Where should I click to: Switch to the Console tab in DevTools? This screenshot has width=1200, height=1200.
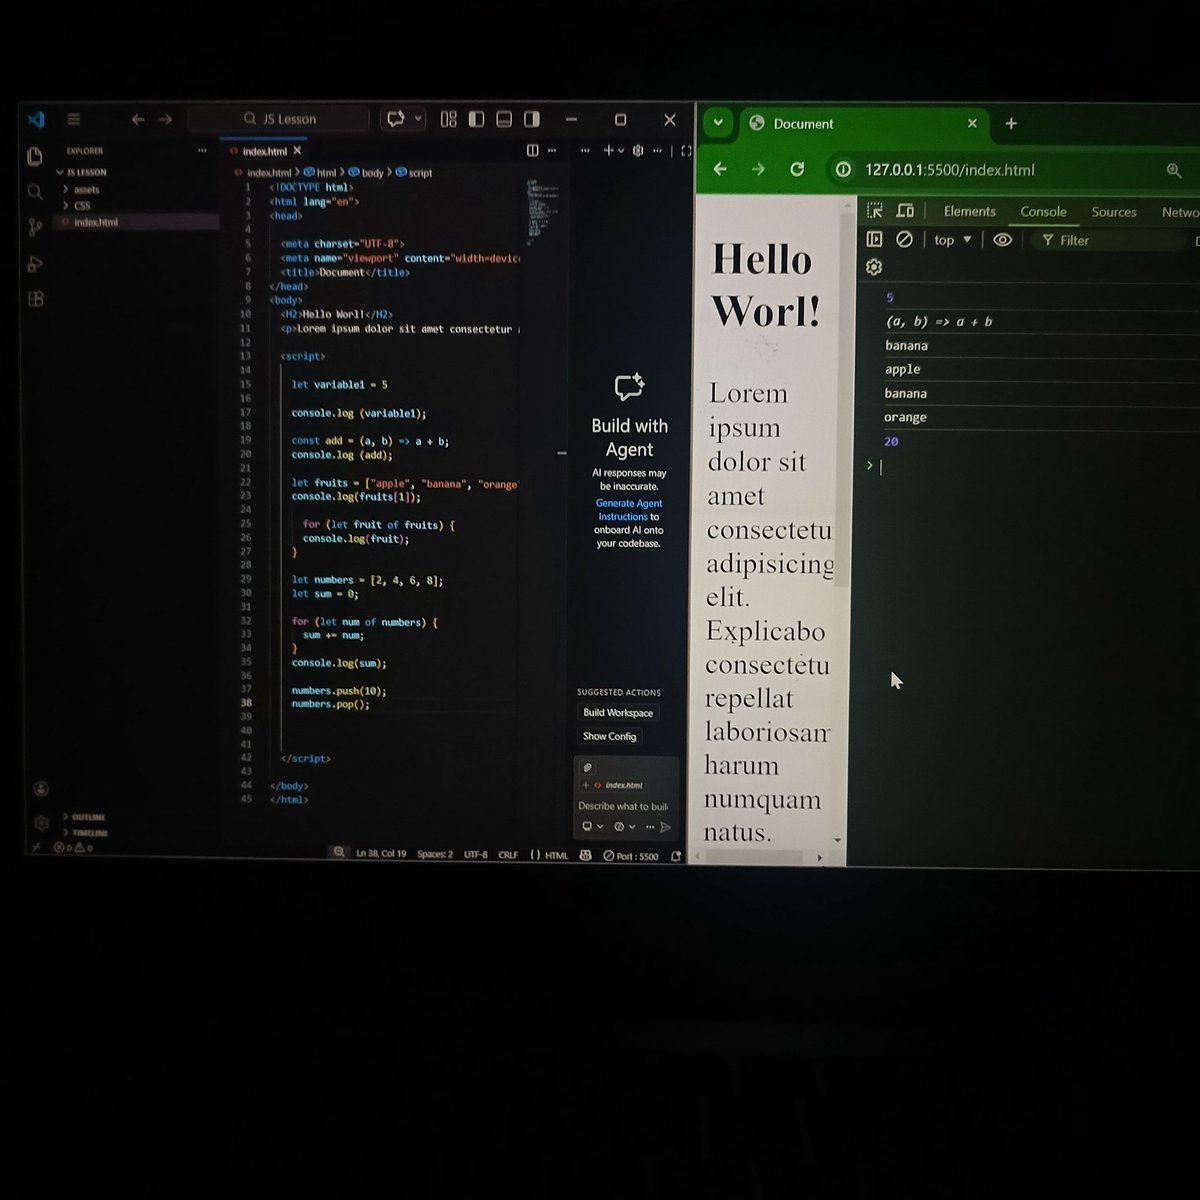(1043, 212)
